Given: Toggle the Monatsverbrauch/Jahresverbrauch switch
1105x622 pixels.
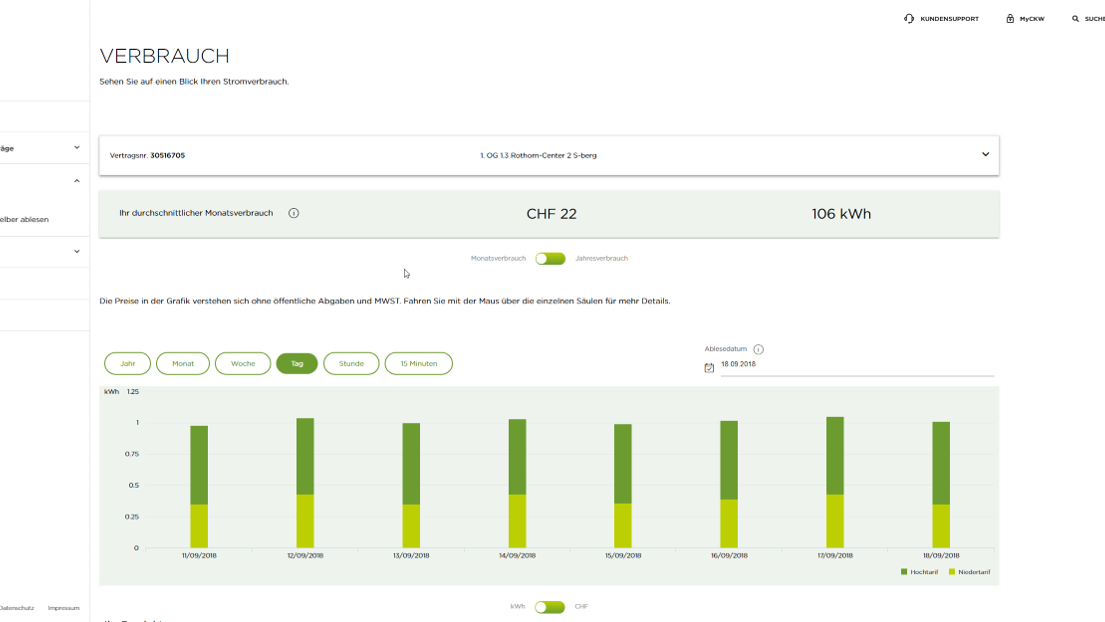Looking at the screenshot, I should point(550,259).
